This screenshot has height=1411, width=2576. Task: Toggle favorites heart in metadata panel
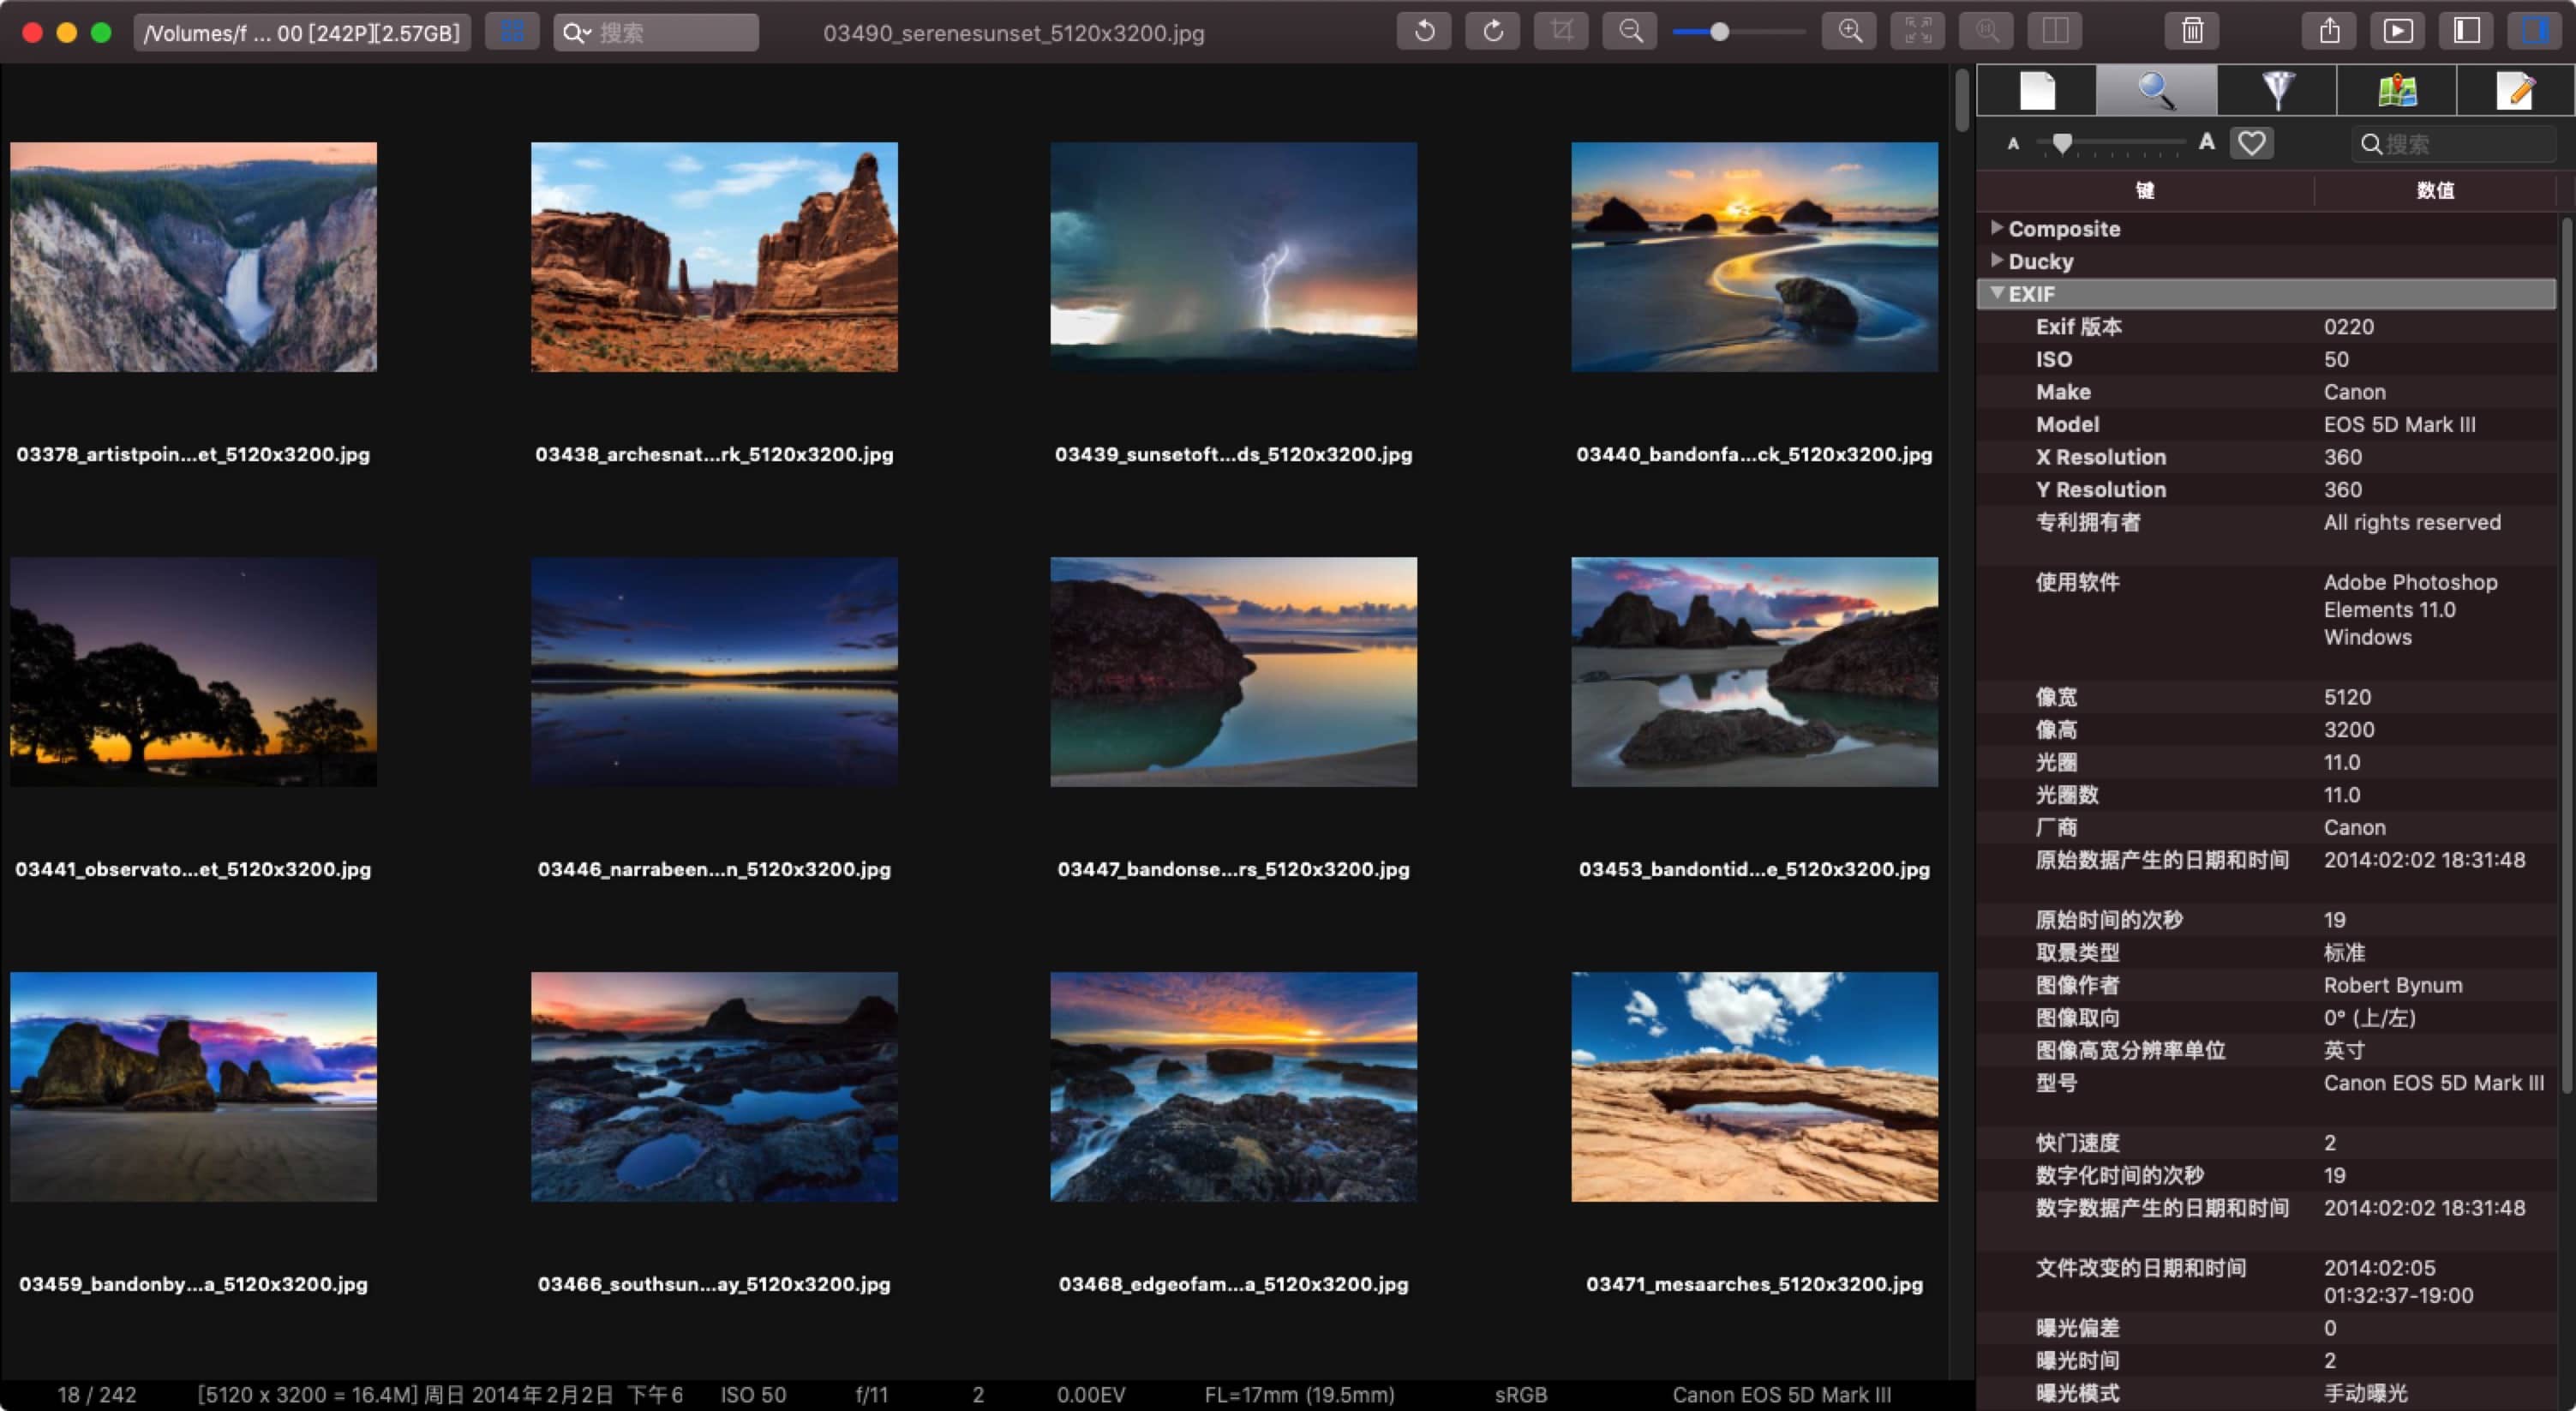[x=2252, y=144]
